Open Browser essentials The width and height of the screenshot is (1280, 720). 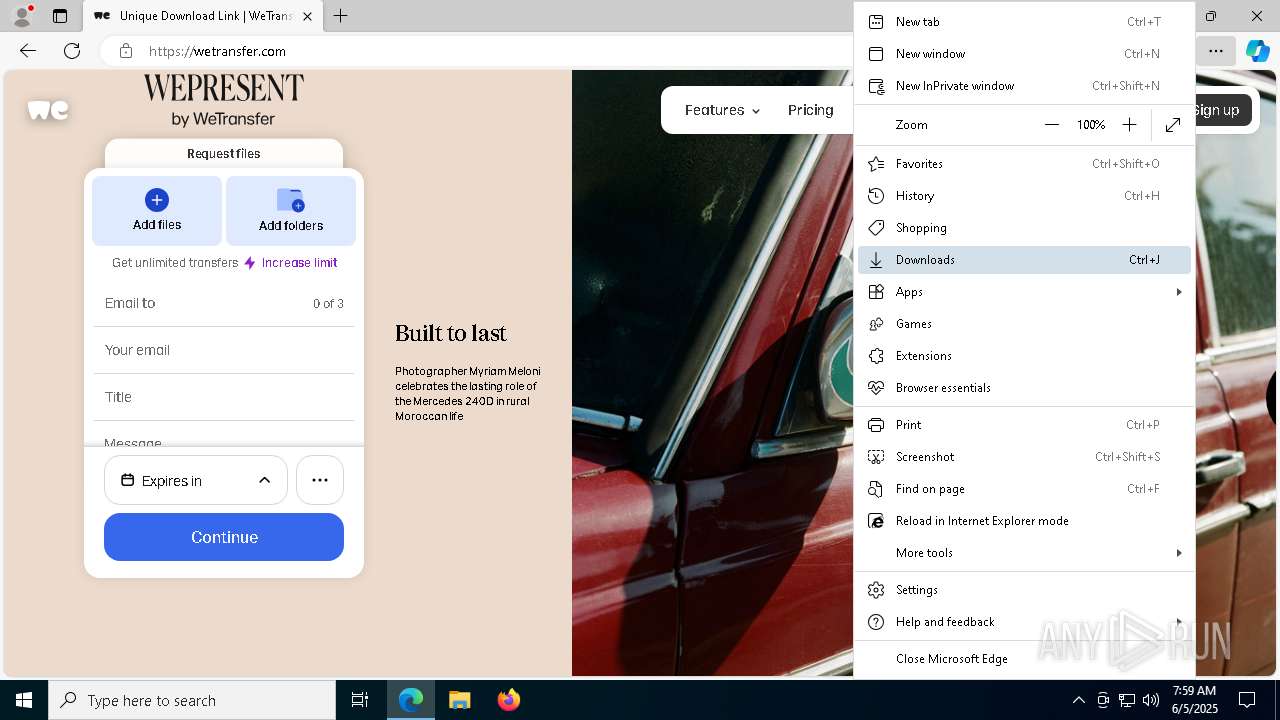coord(1024,388)
